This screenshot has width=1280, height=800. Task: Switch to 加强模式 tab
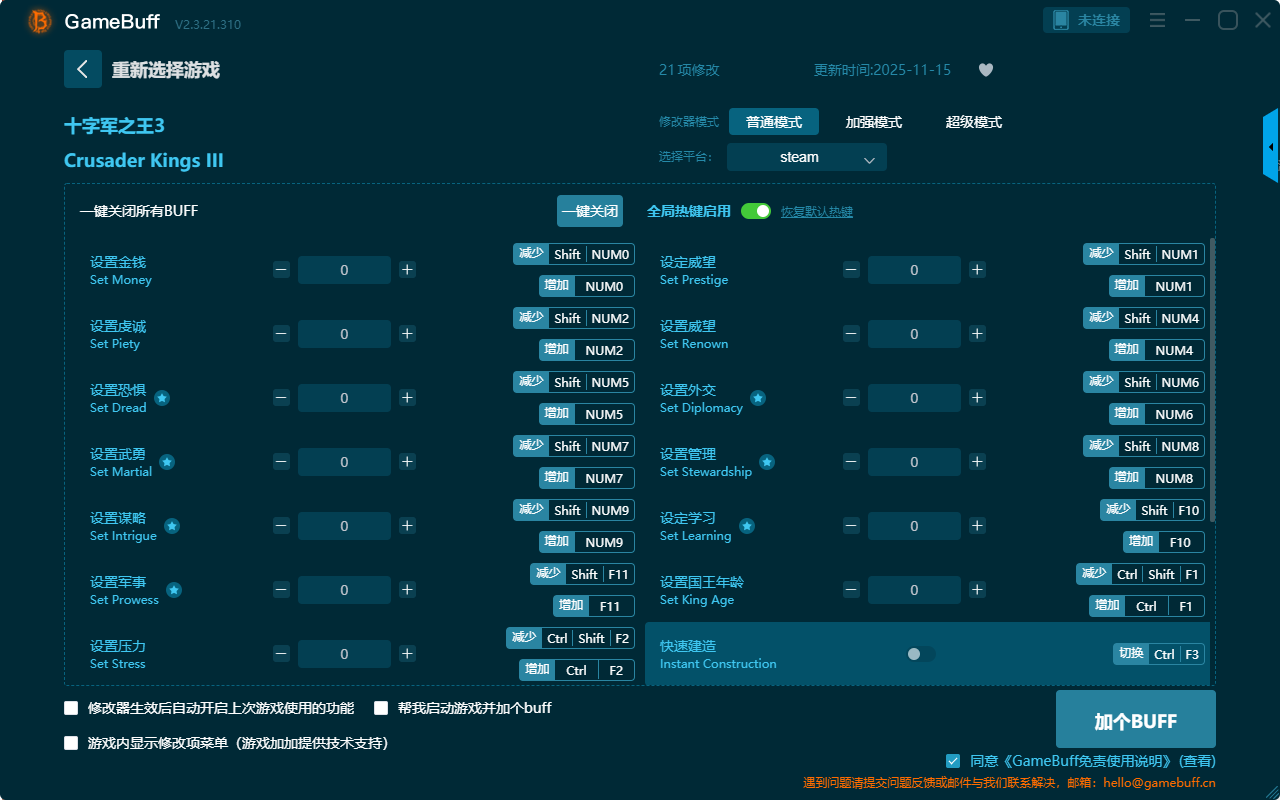tap(873, 122)
